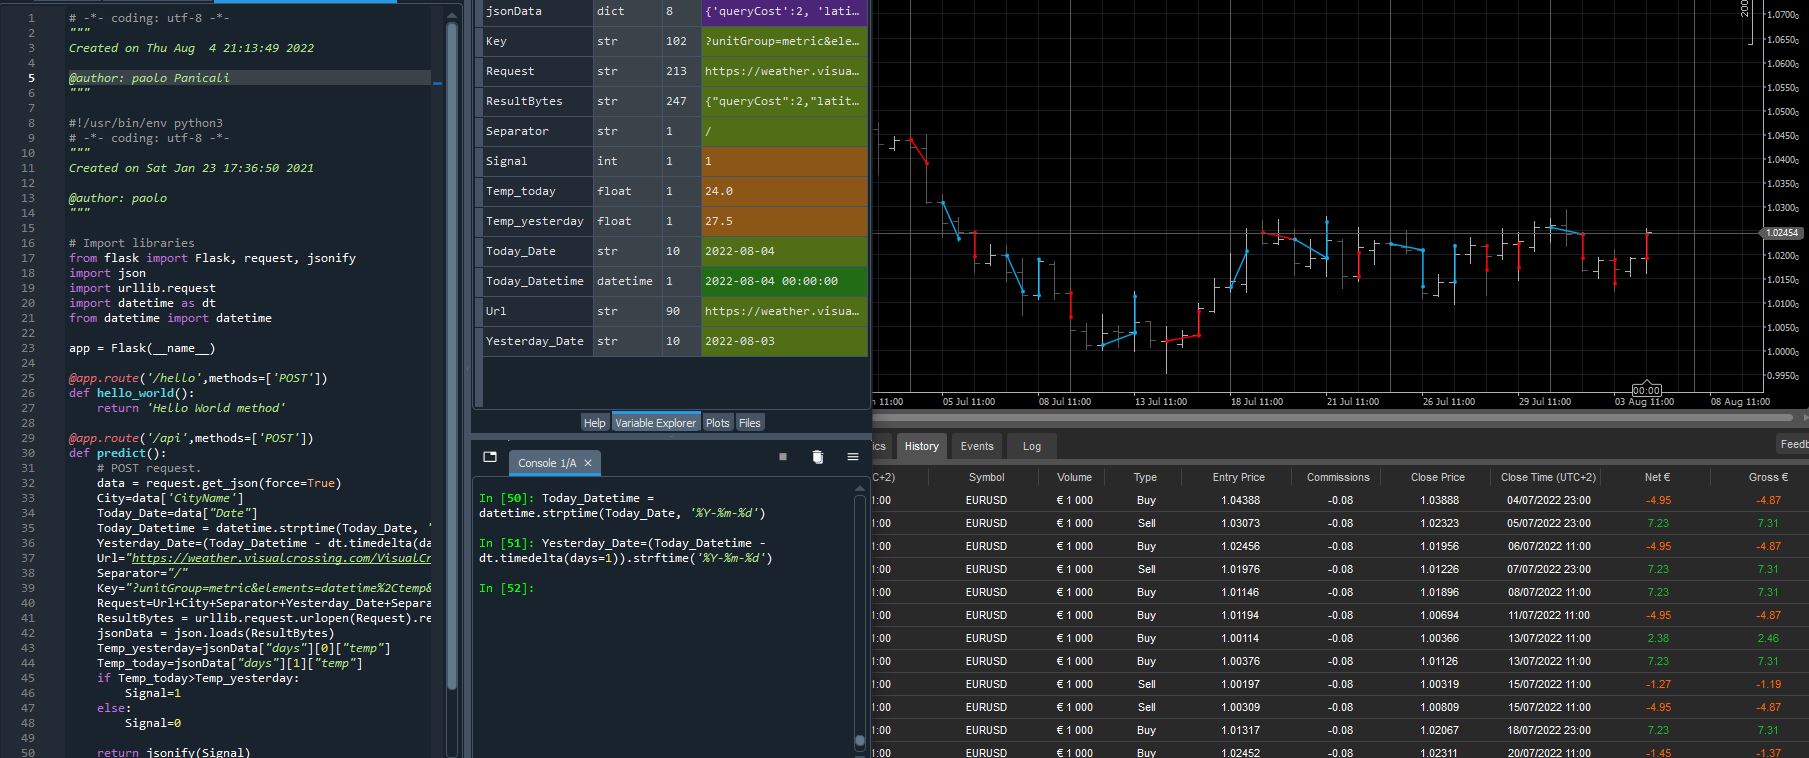Screen dimensions: 1809x758
Task: Click gross value -1.19 in history
Action: point(1768,684)
